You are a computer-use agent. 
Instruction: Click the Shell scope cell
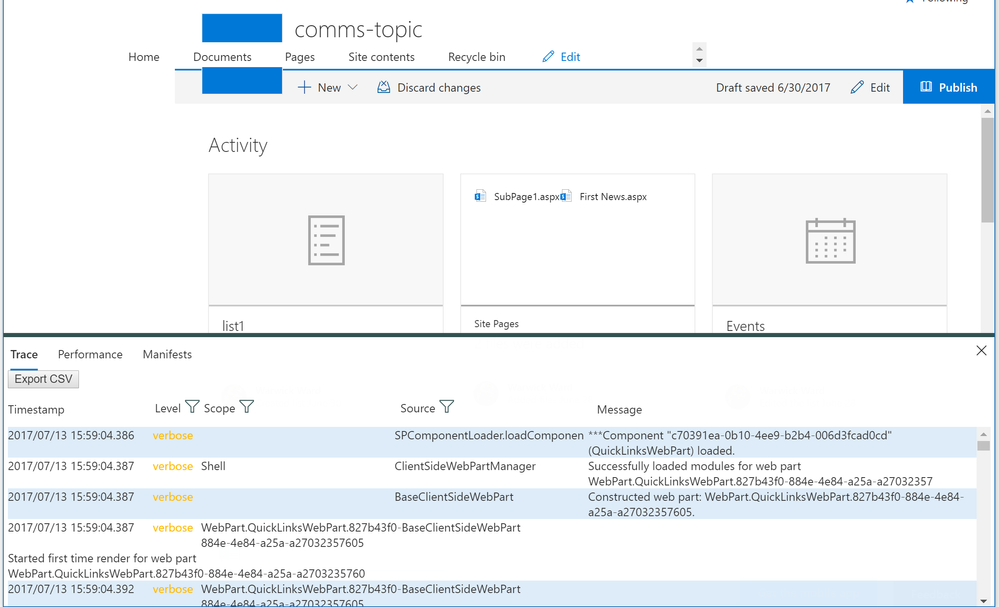point(213,466)
